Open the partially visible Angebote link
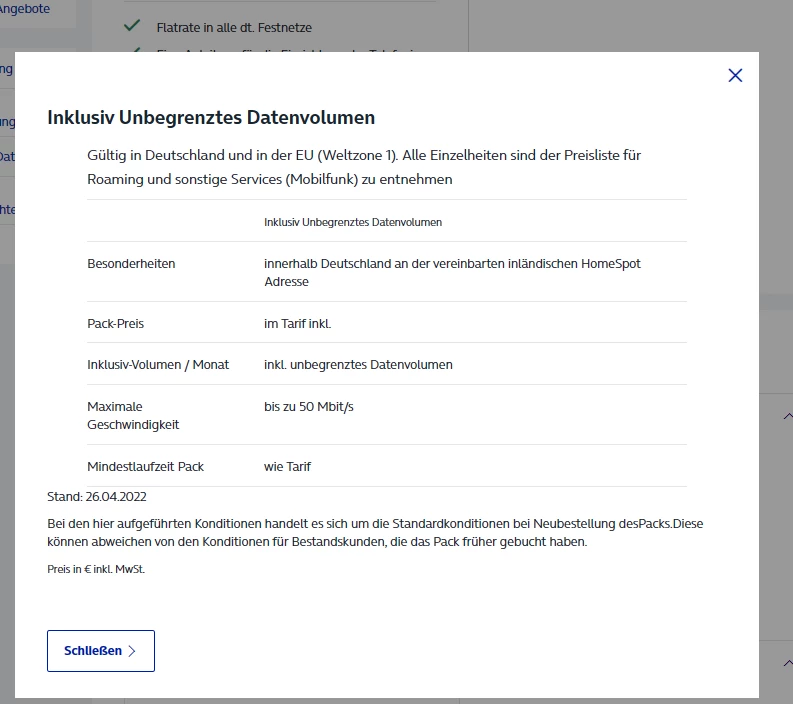793x704 pixels. (24, 8)
